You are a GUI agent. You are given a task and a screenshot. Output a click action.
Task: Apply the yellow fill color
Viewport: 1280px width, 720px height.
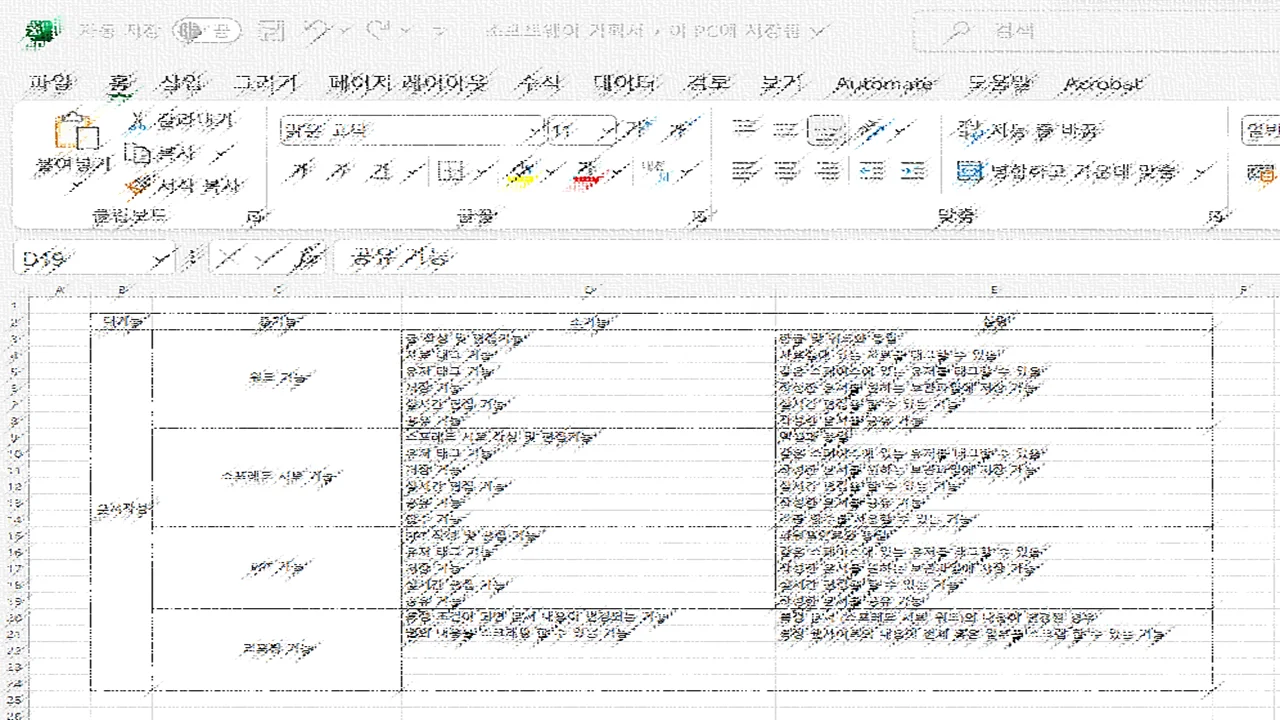point(521,172)
